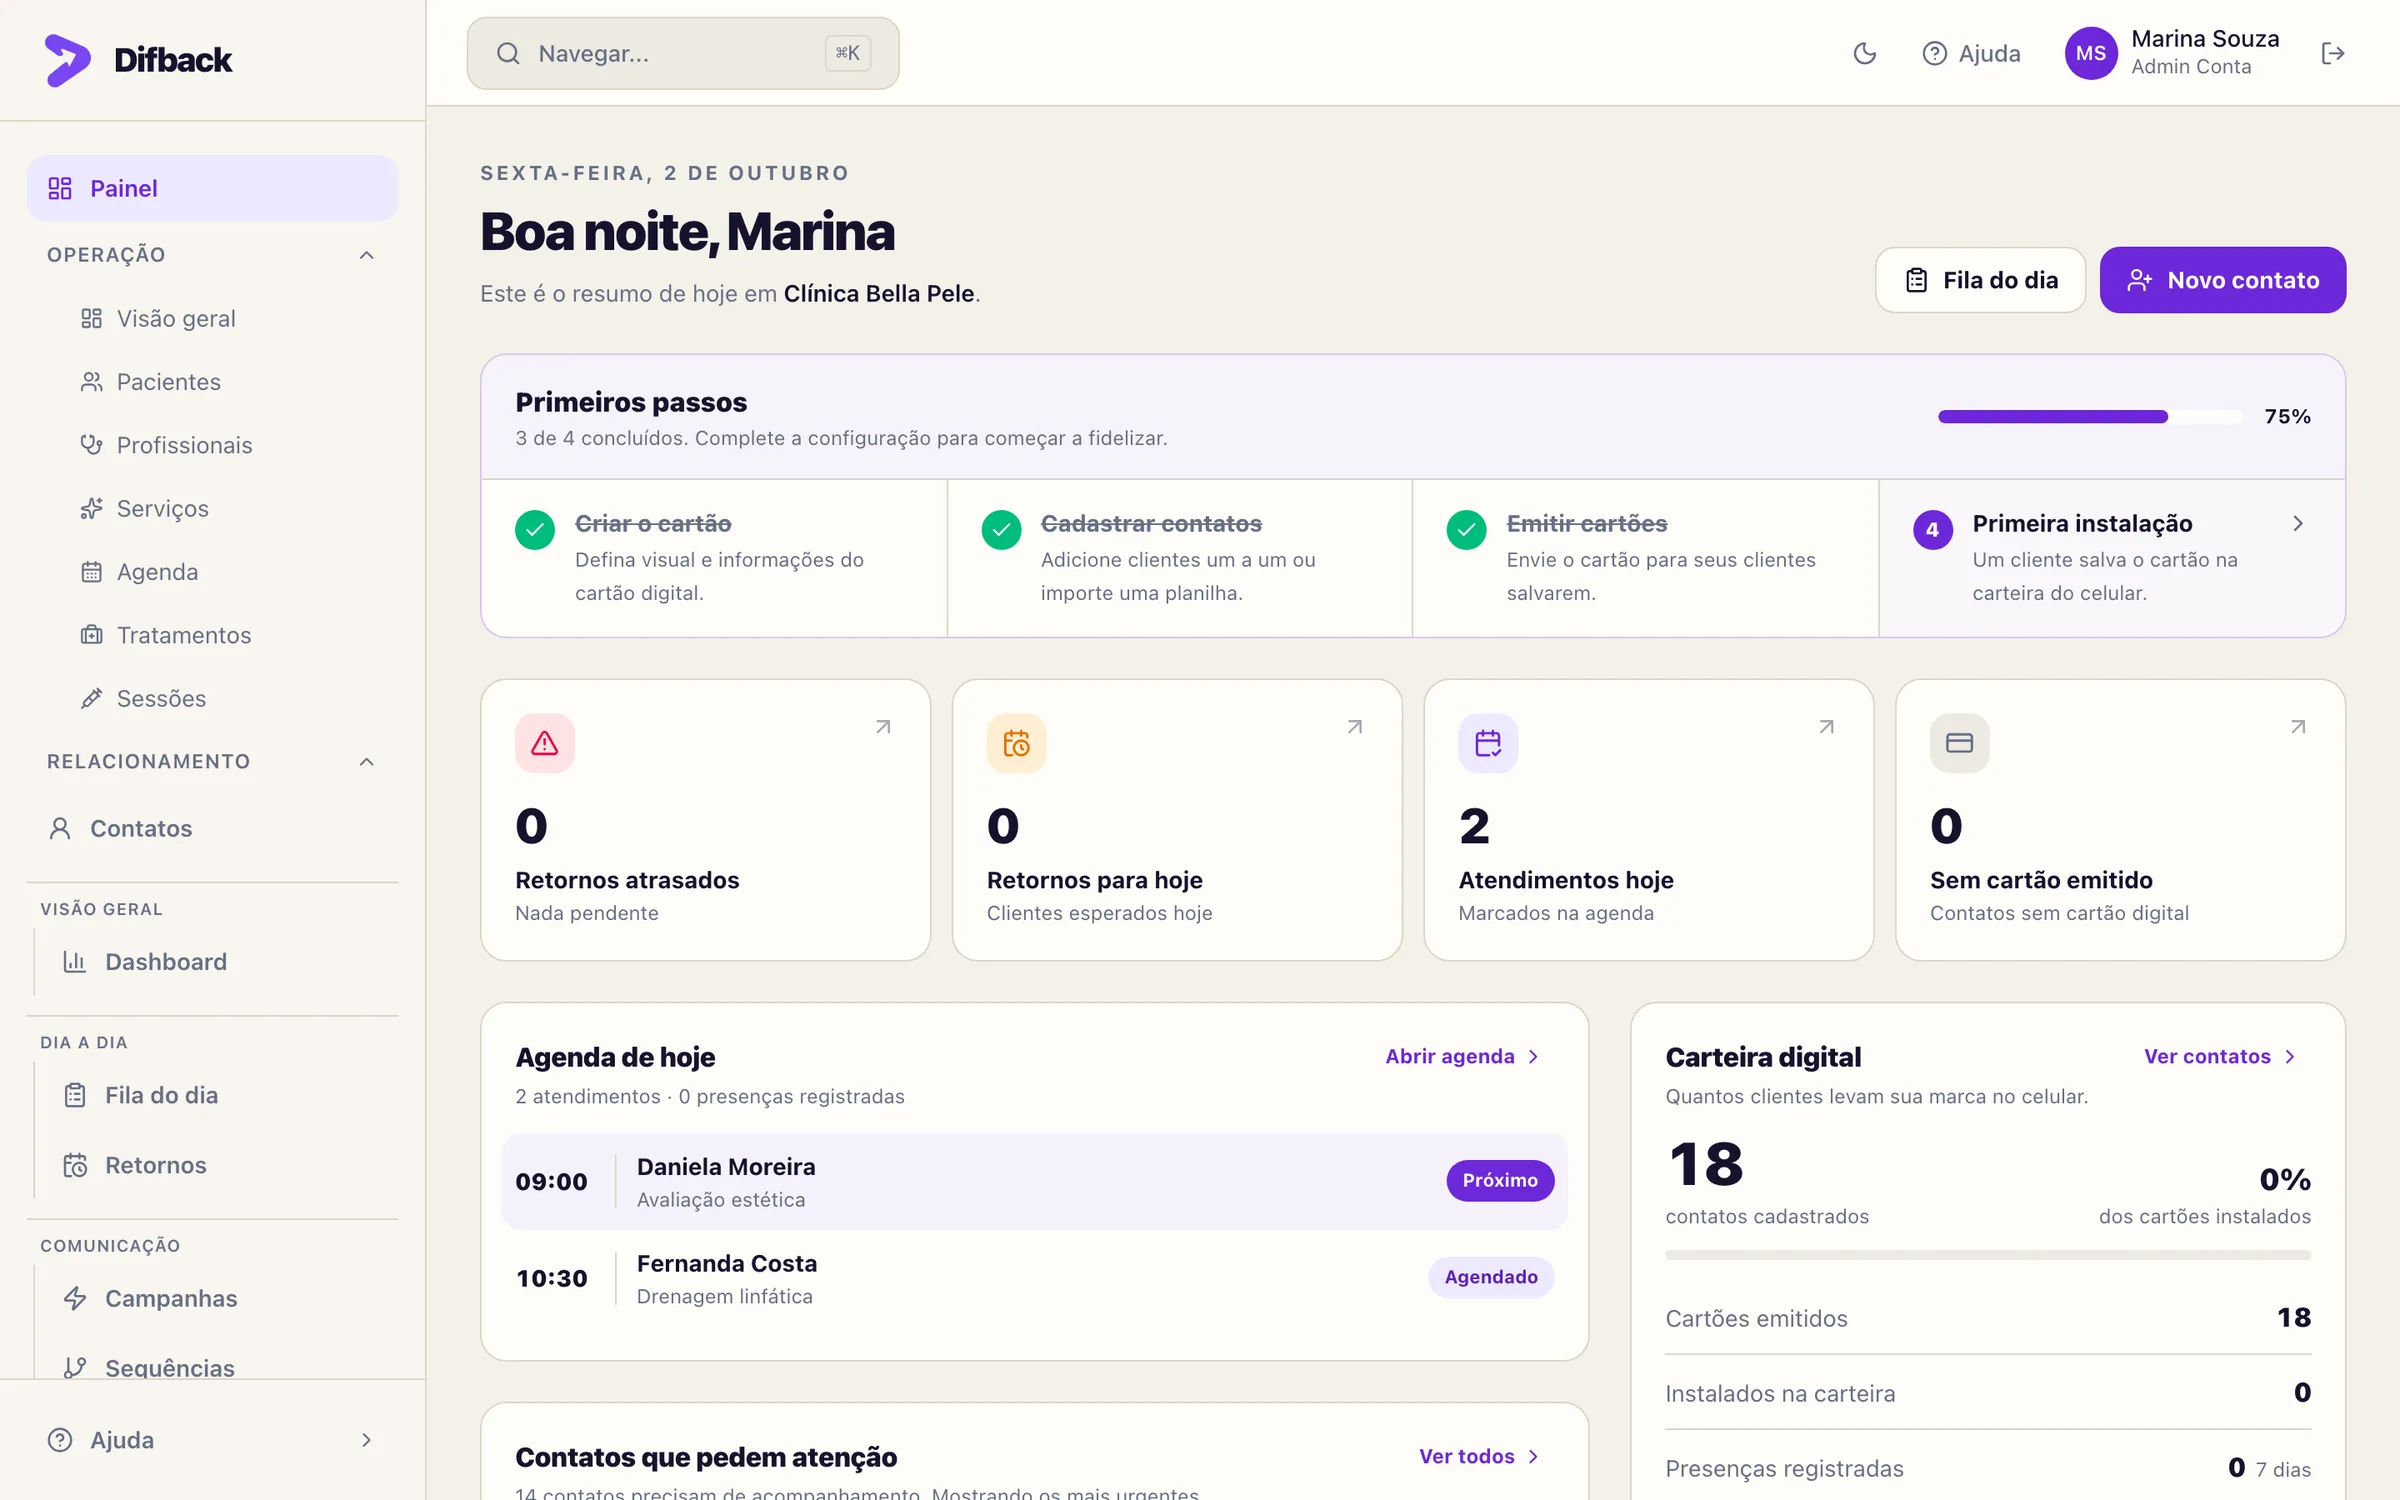Click the installed cards progress bar
This screenshot has width=2400, height=1500.
click(1988, 1255)
